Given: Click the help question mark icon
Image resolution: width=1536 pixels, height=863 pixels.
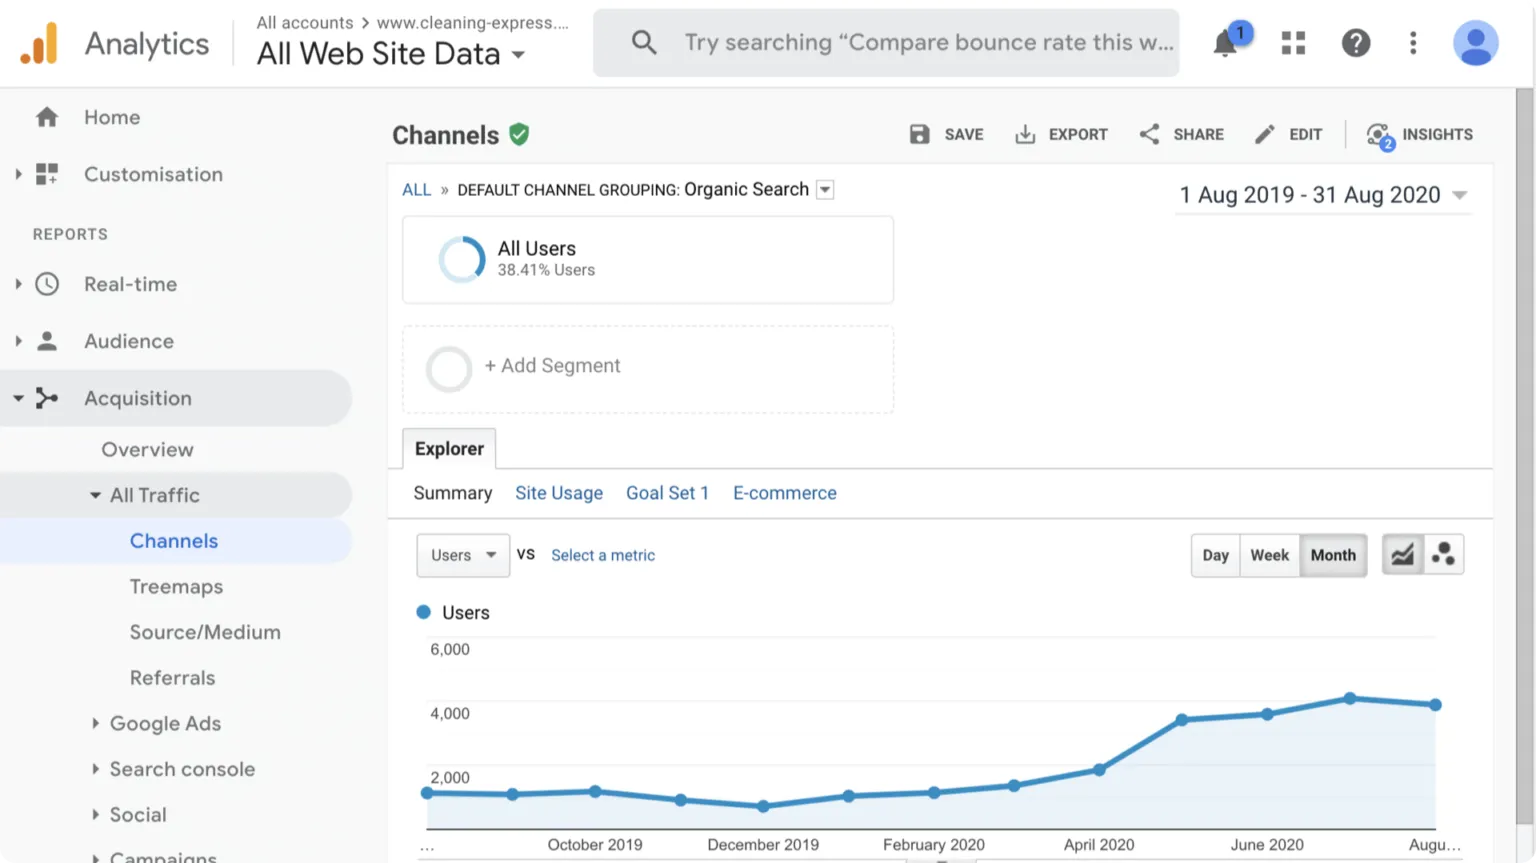Looking at the screenshot, I should pyautogui.click(x=1355, y=43).
